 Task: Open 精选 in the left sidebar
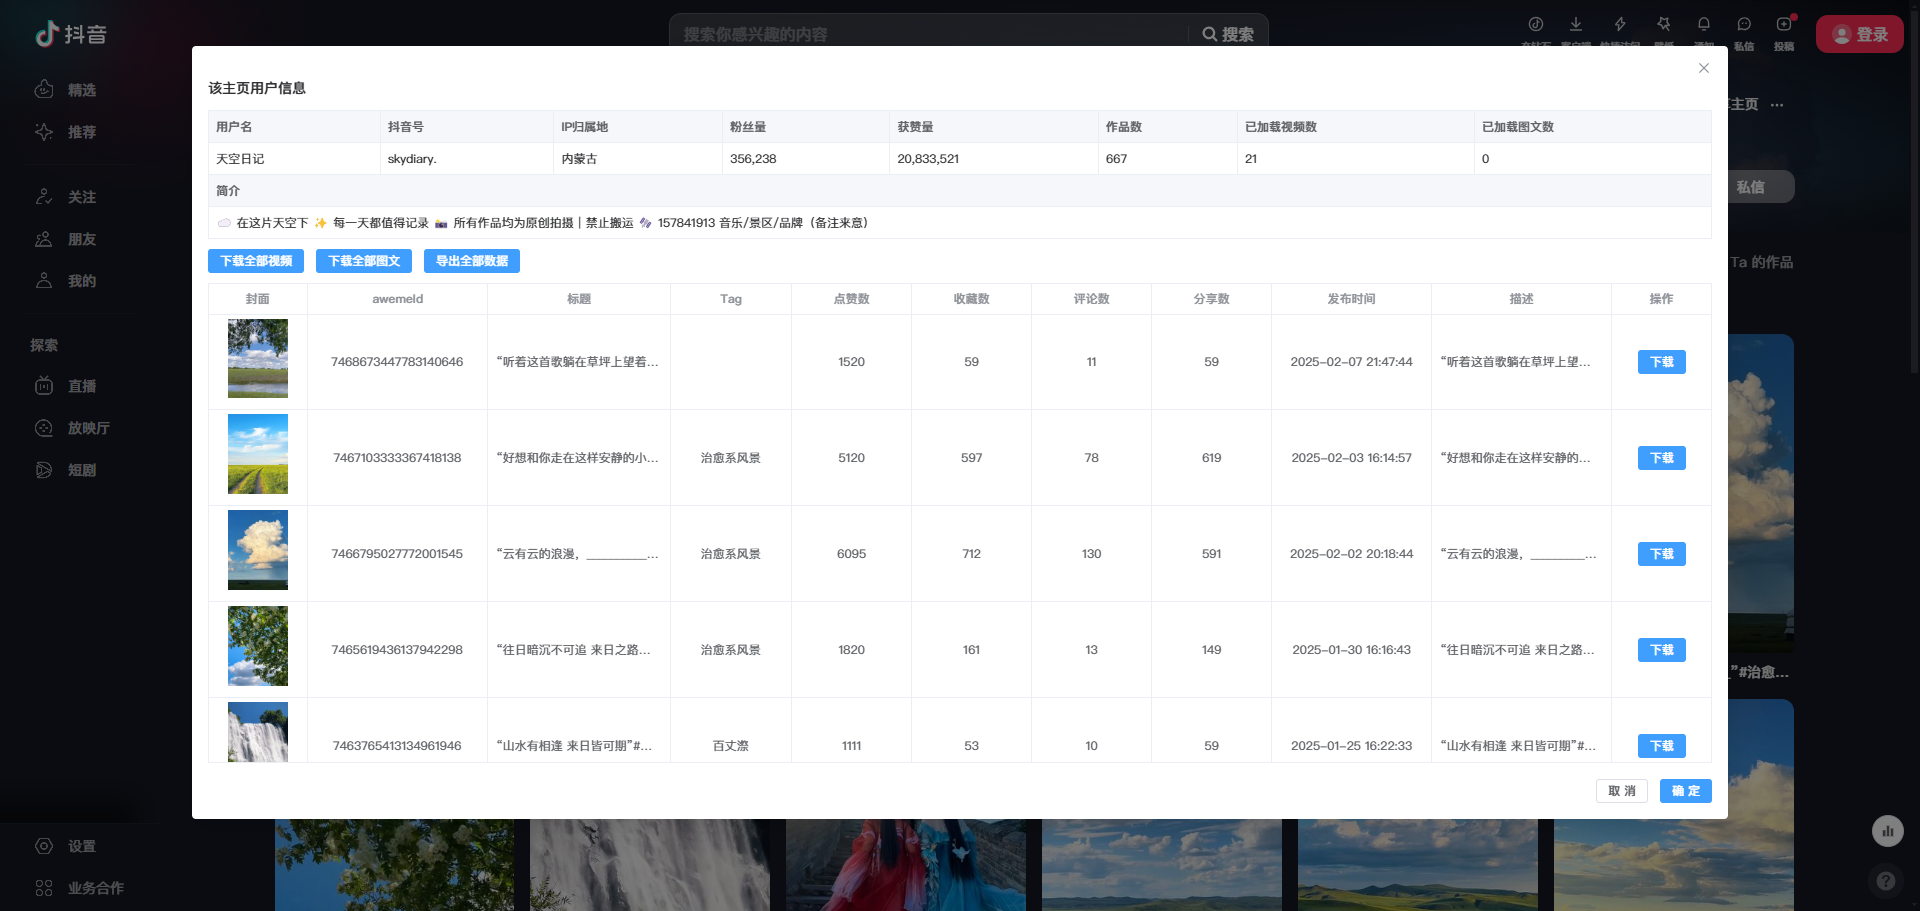(x=66, y=90)
